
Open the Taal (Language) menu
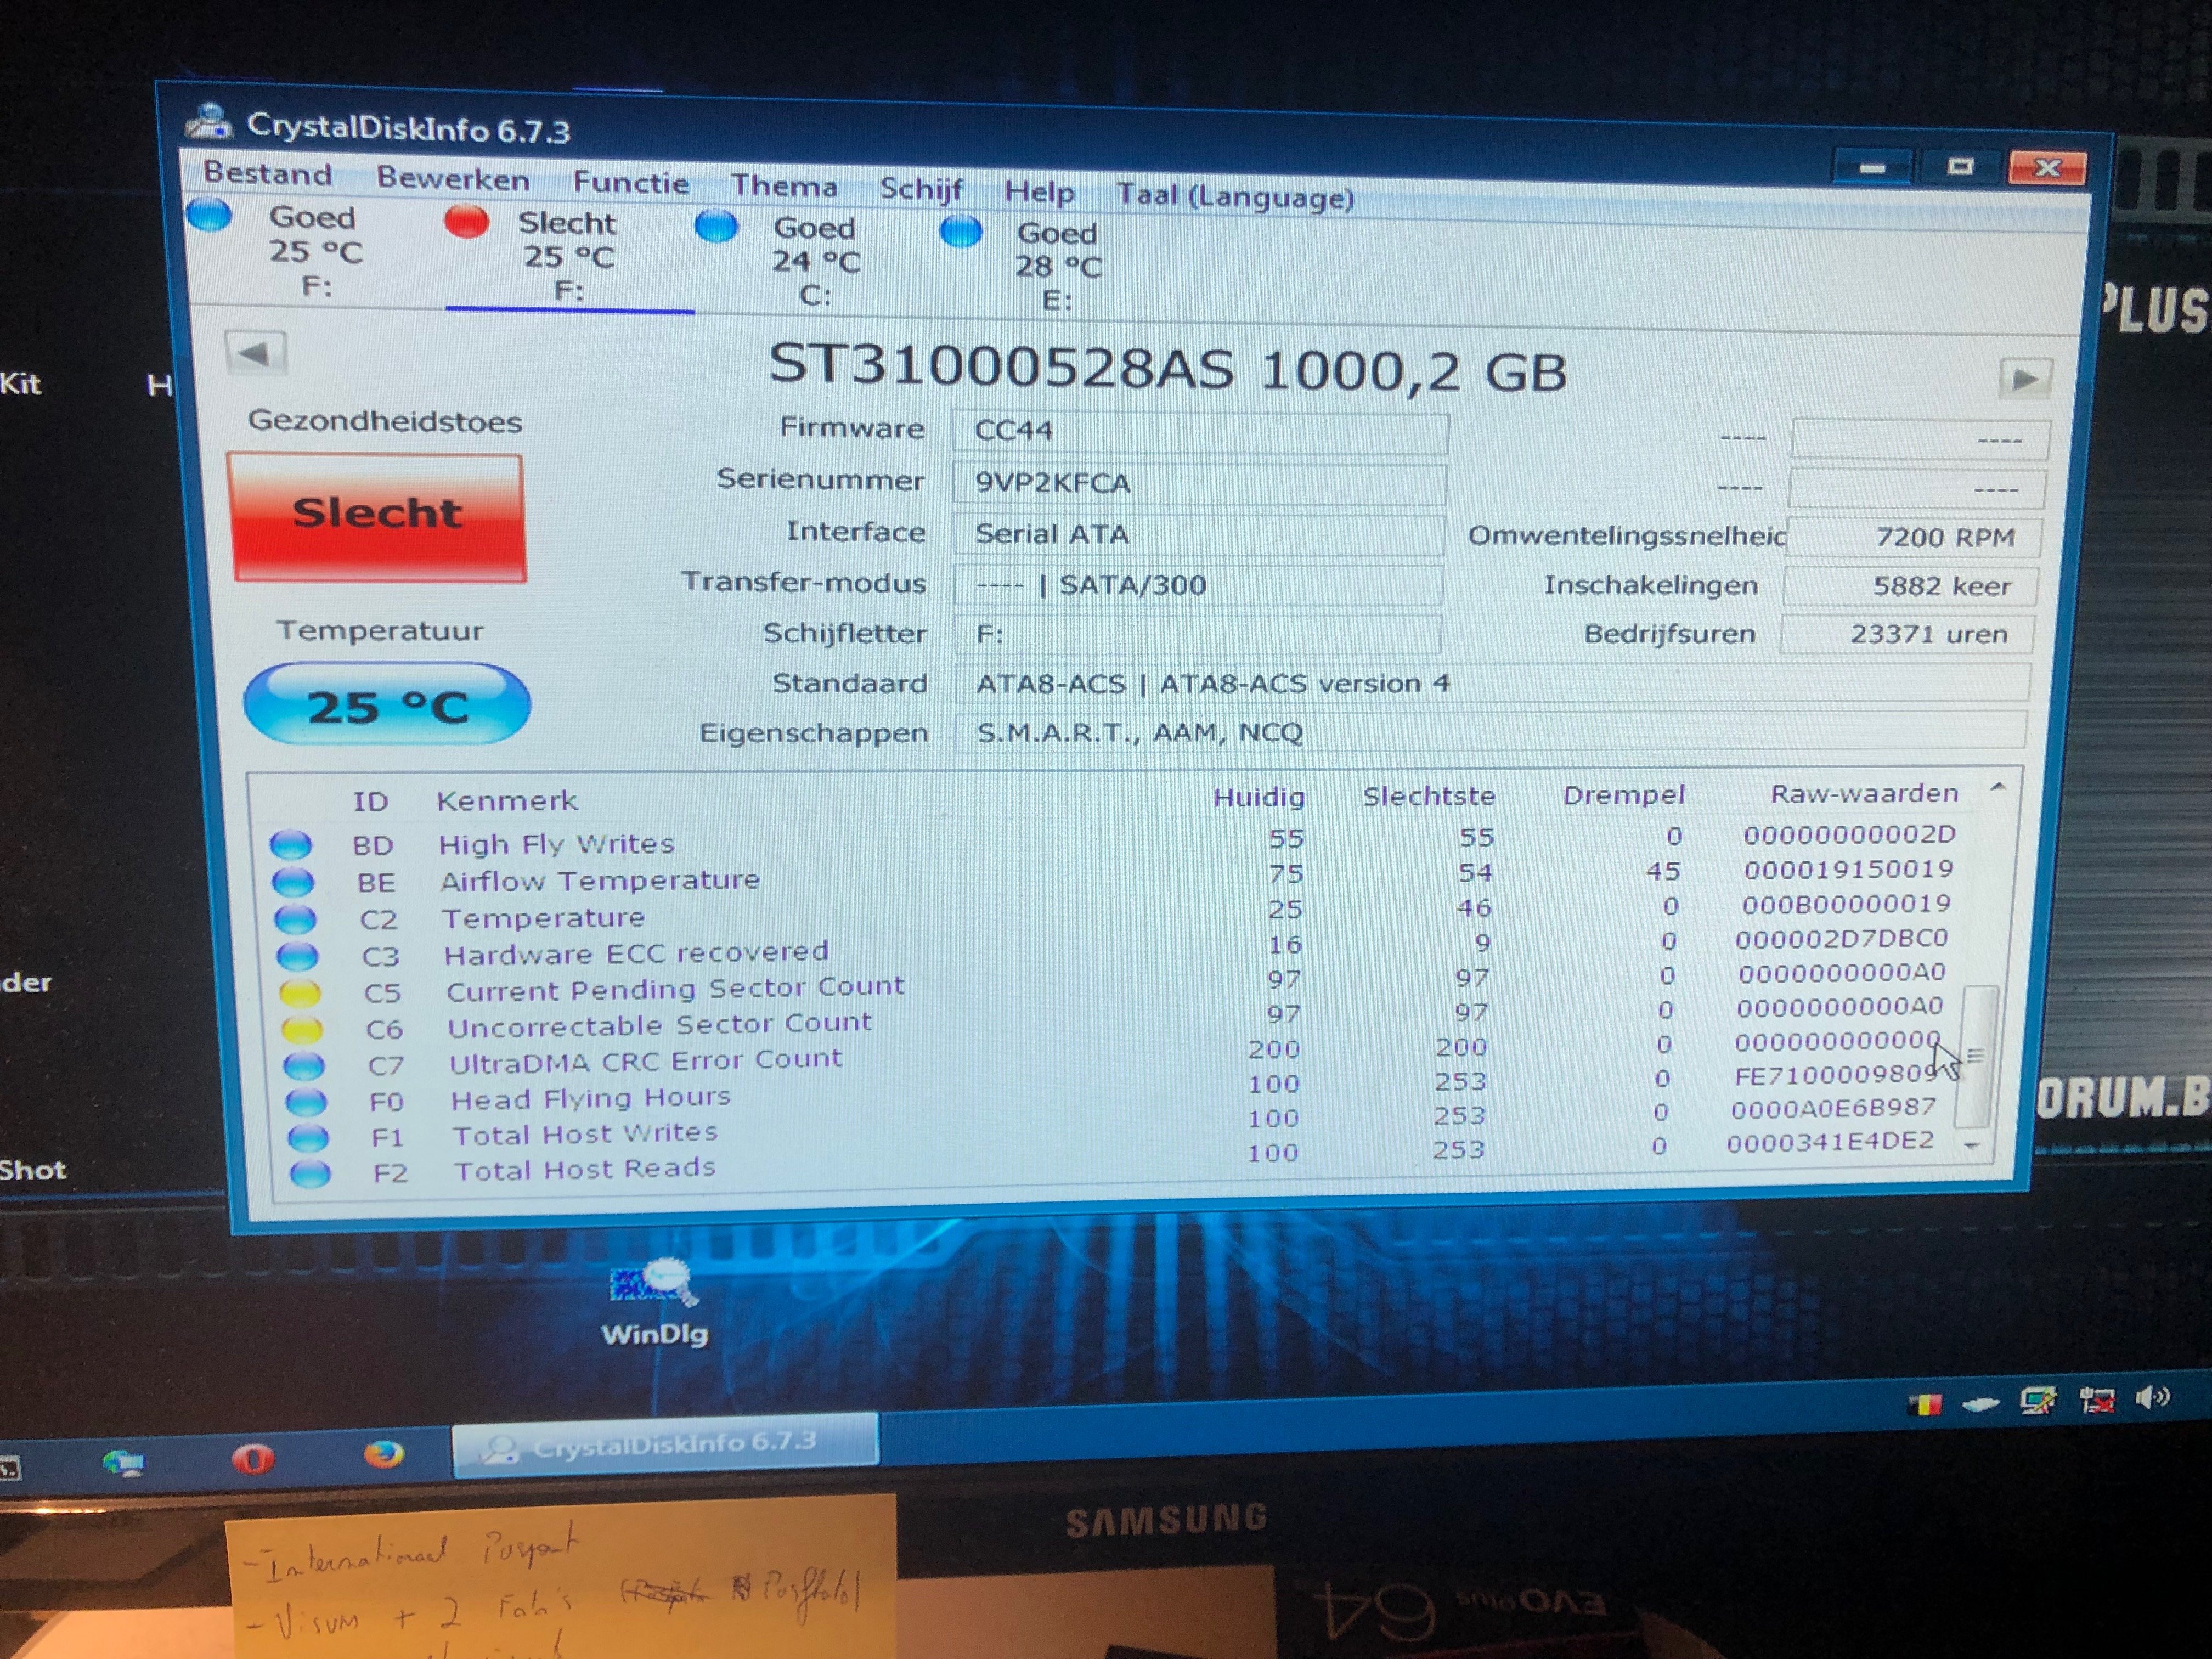point(1235,196)
